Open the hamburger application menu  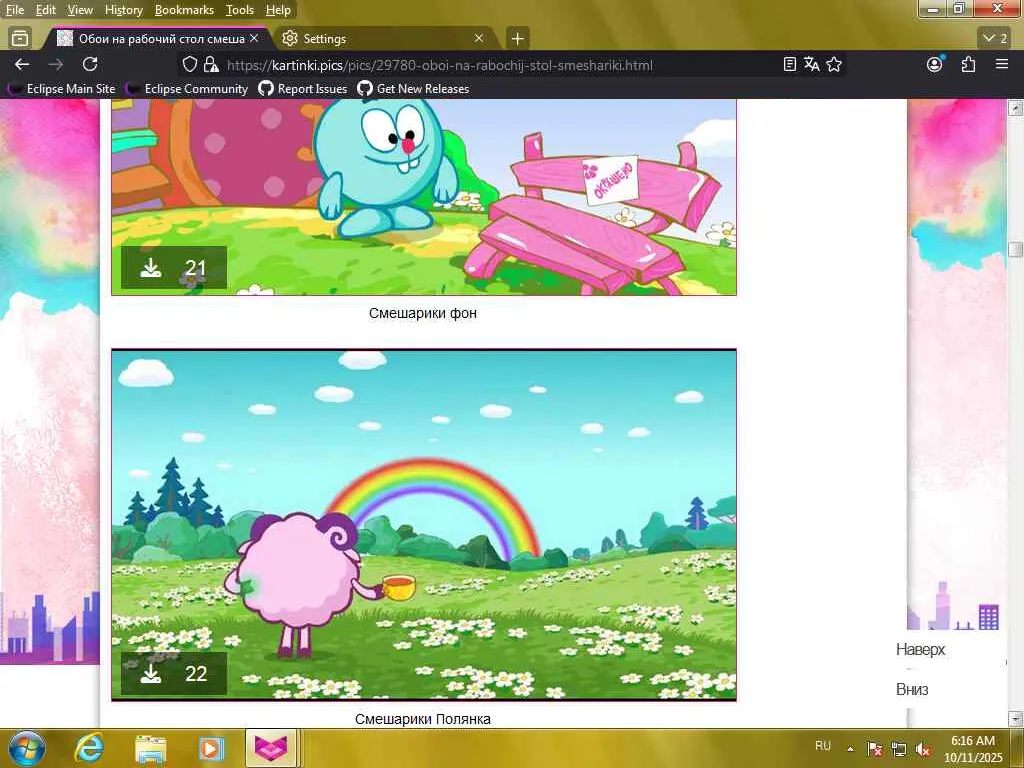click(x=1002, y=64)
